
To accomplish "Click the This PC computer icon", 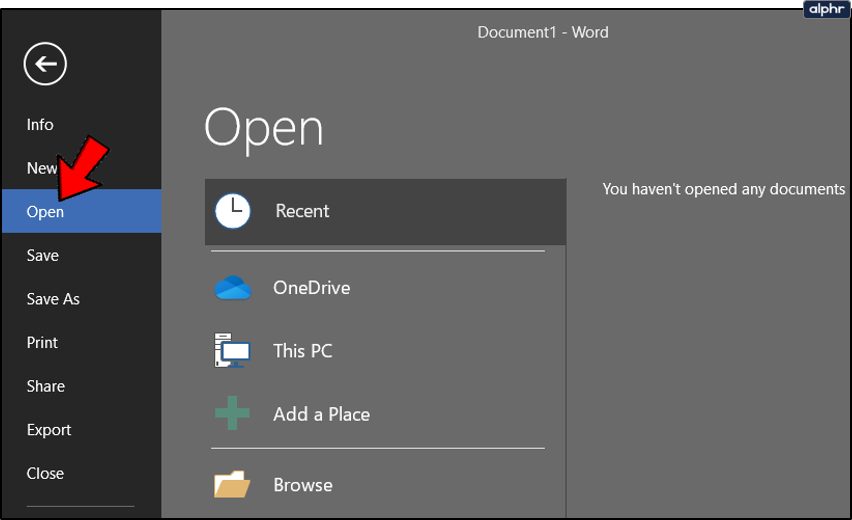I will (232, 350).
